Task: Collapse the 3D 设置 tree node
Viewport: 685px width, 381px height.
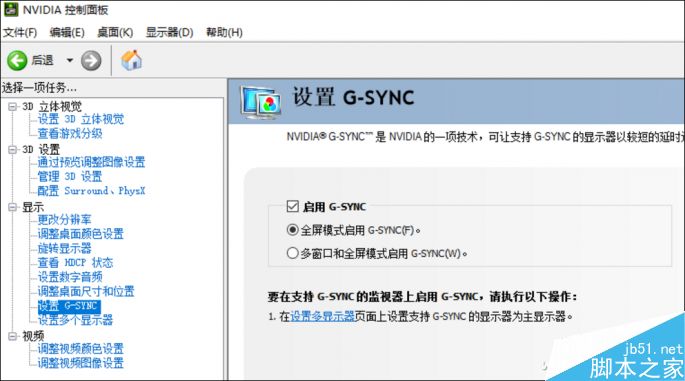Action: pyautogui.click(x=13, y=149)
